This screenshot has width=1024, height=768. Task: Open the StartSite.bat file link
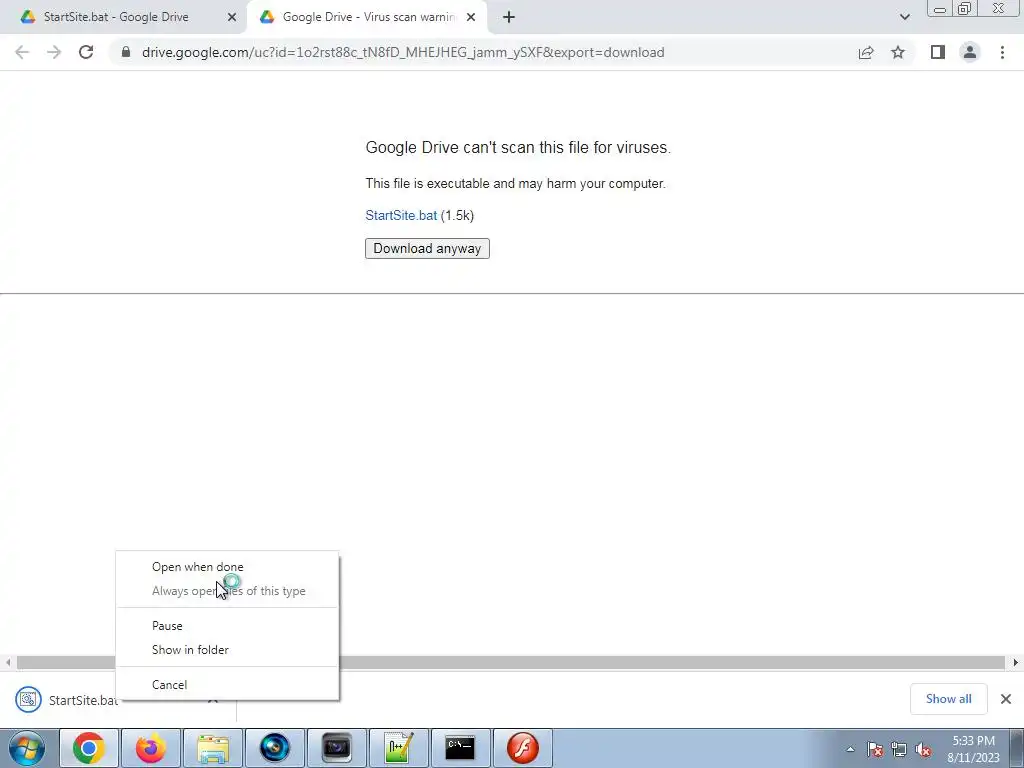(401, 216)
